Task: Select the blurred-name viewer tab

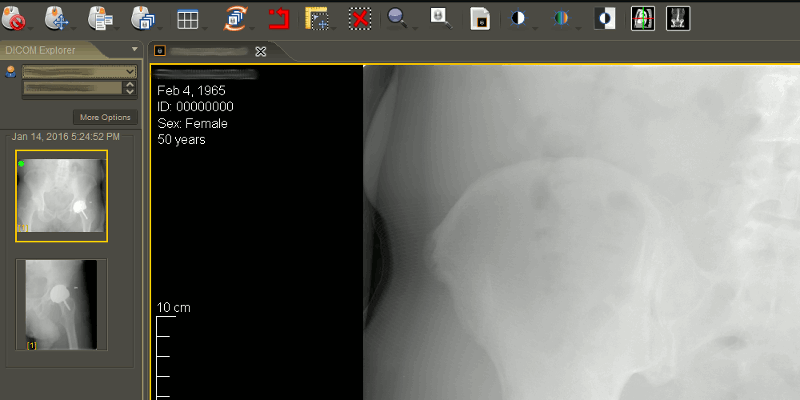Action: click(x=209, y=51)
